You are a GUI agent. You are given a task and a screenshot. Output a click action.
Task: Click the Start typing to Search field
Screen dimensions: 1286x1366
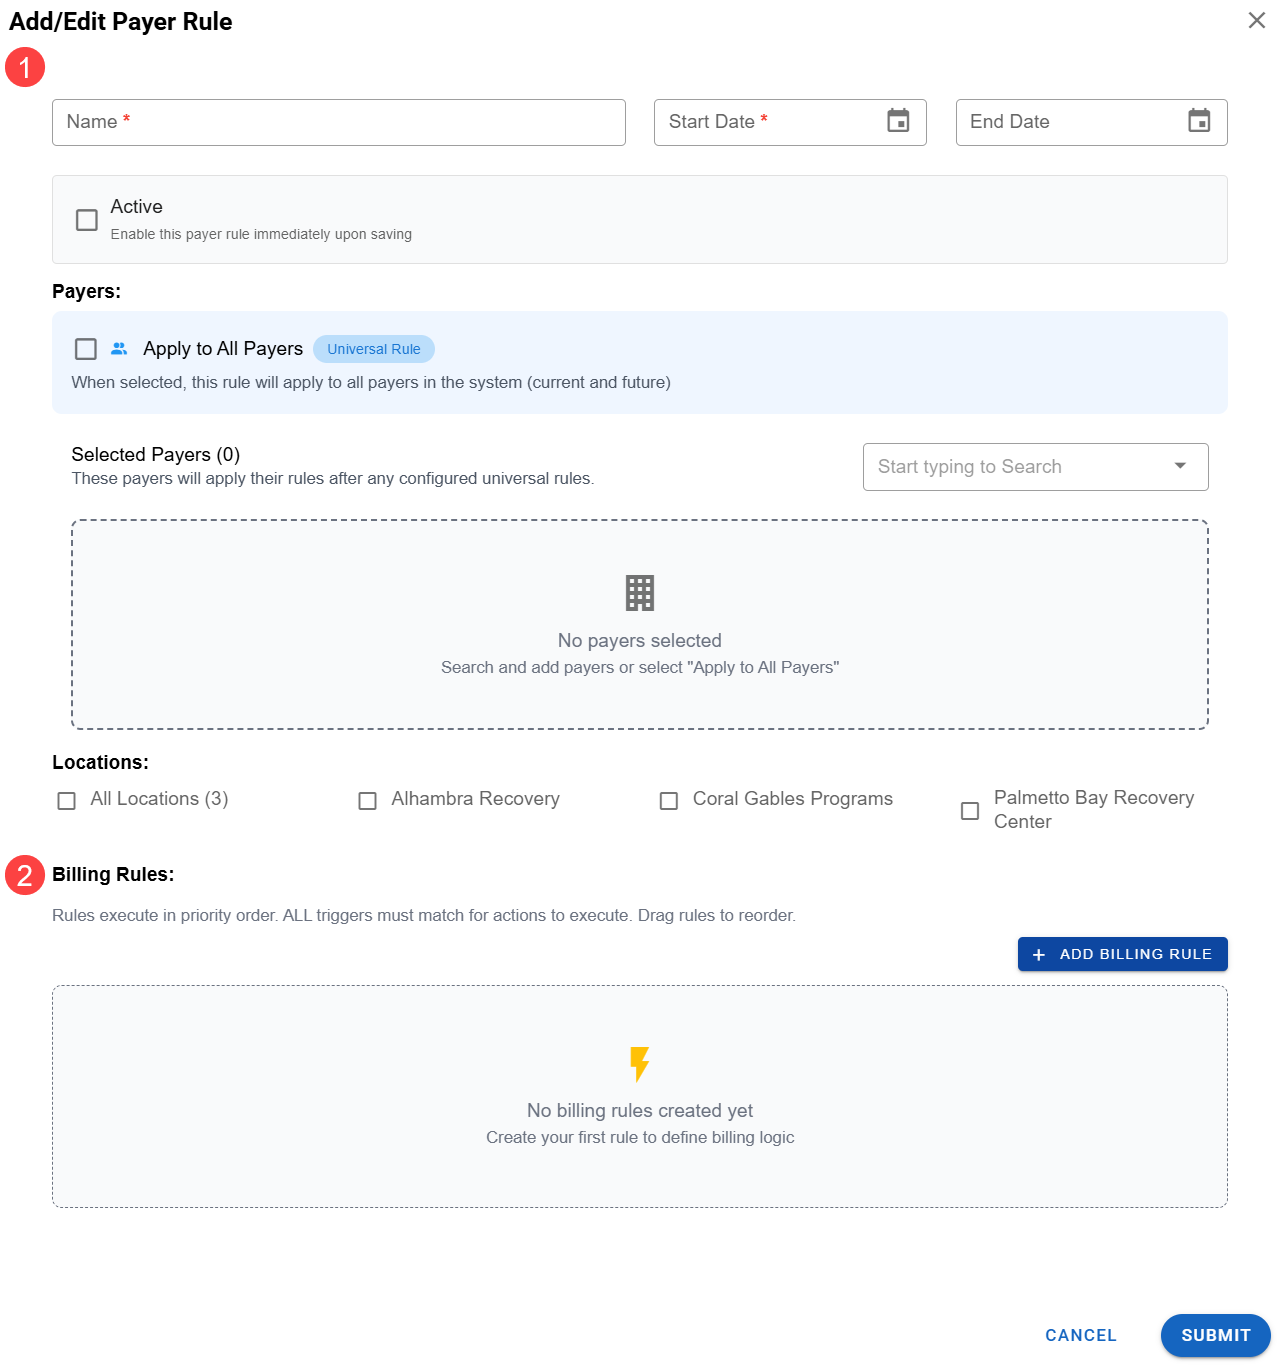point(1010,467)
